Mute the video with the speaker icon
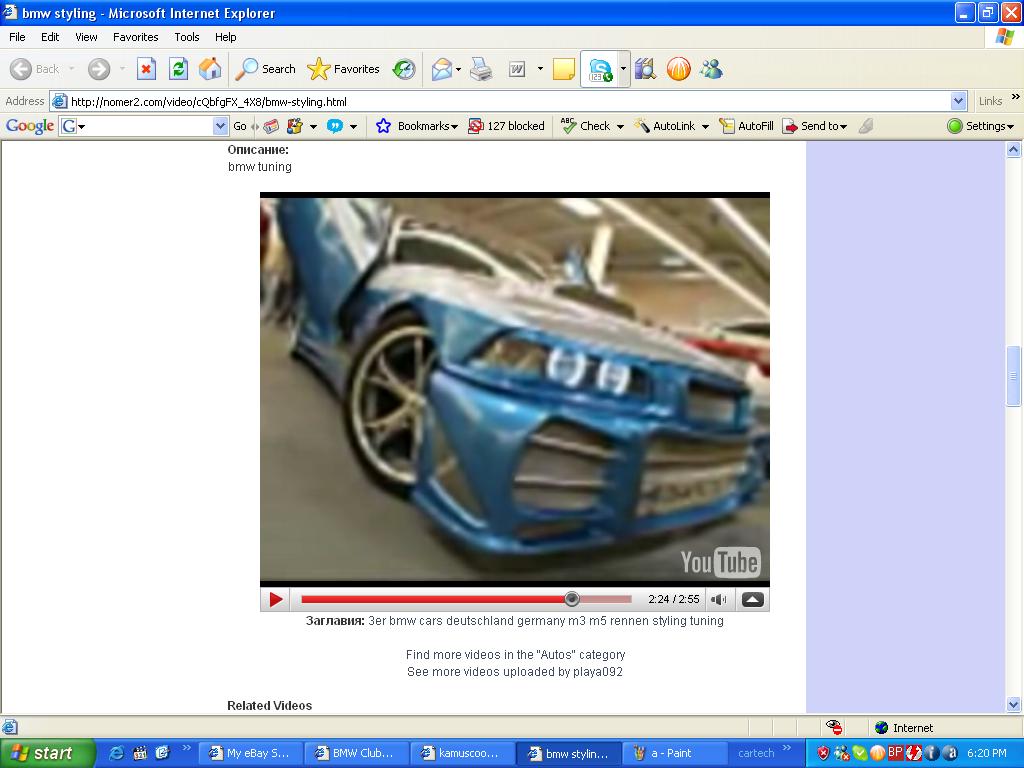Viewport: 1024px width, 768px height. coord(719,599)
